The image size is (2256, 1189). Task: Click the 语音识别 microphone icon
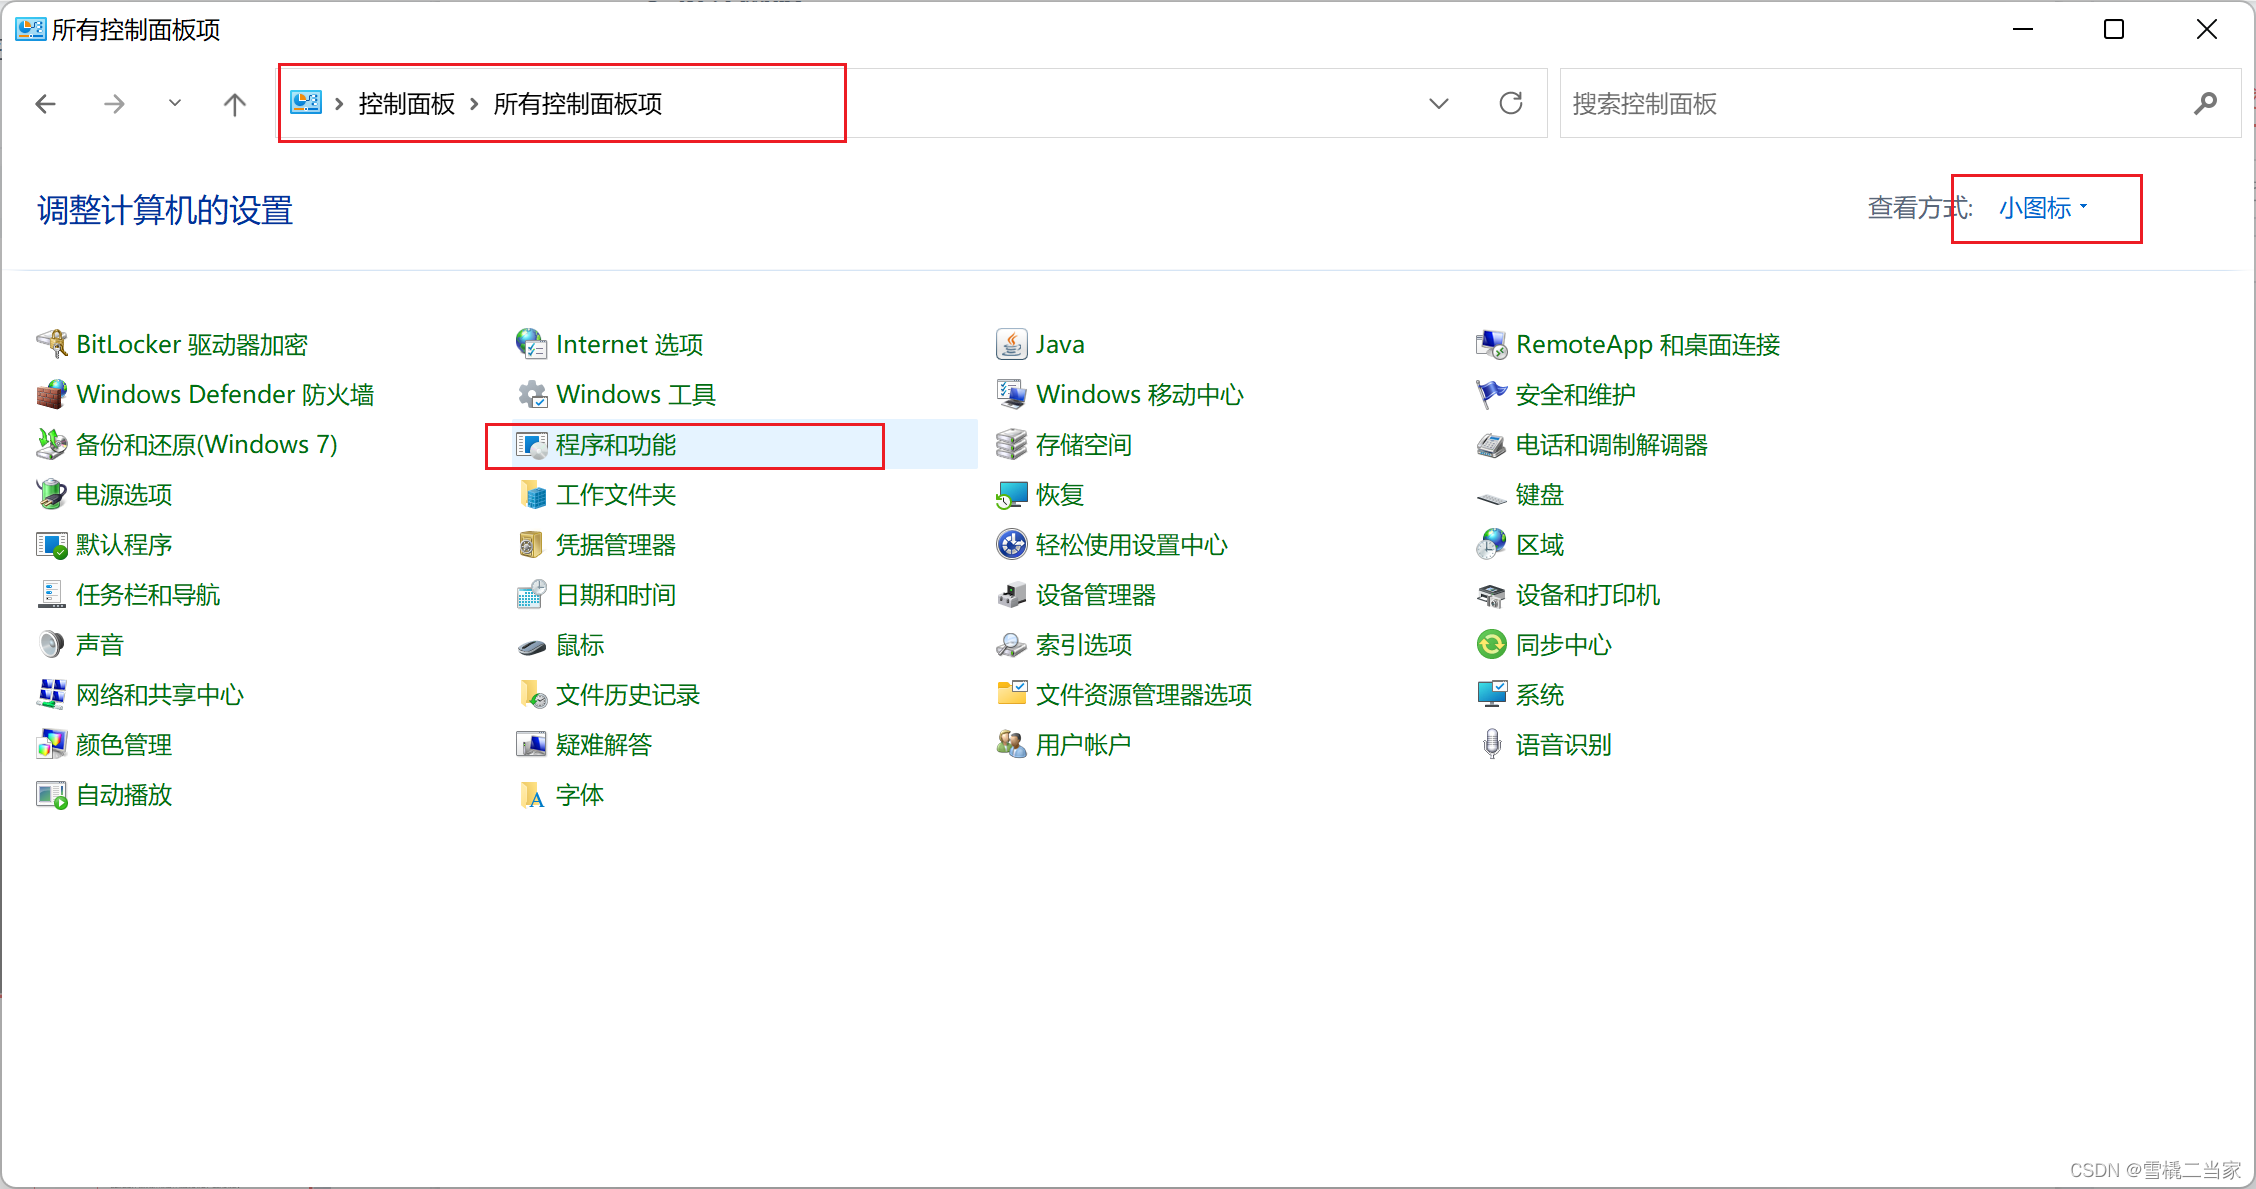coord(1492,744)
